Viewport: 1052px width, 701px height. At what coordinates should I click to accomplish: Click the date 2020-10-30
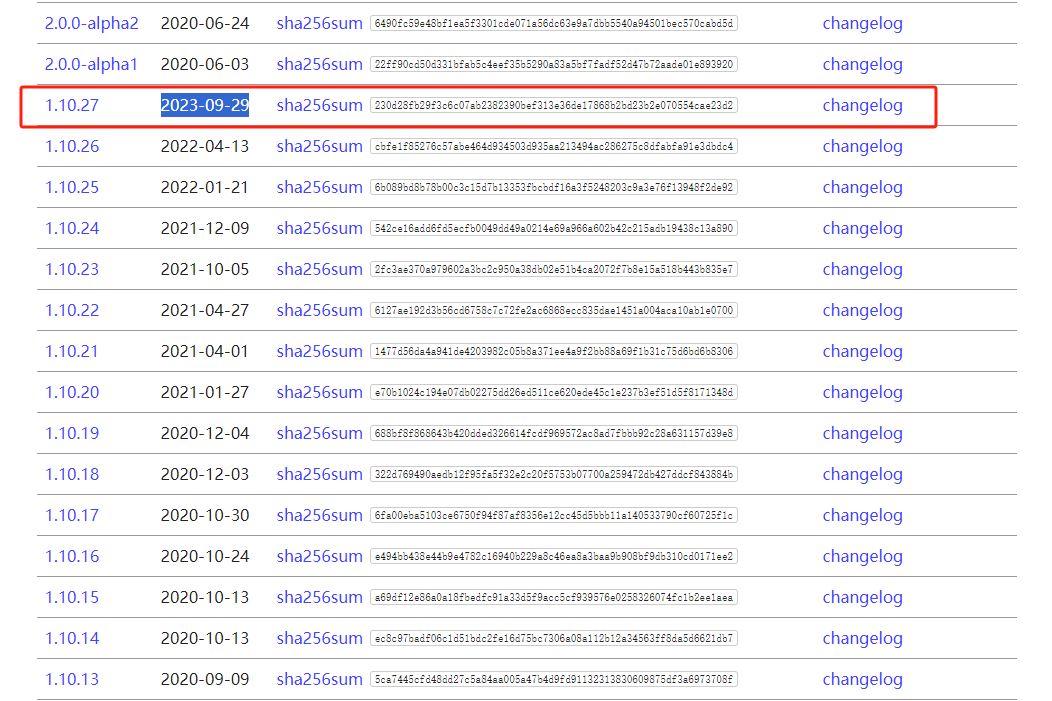pyautogui.click(x=205, y=515)
